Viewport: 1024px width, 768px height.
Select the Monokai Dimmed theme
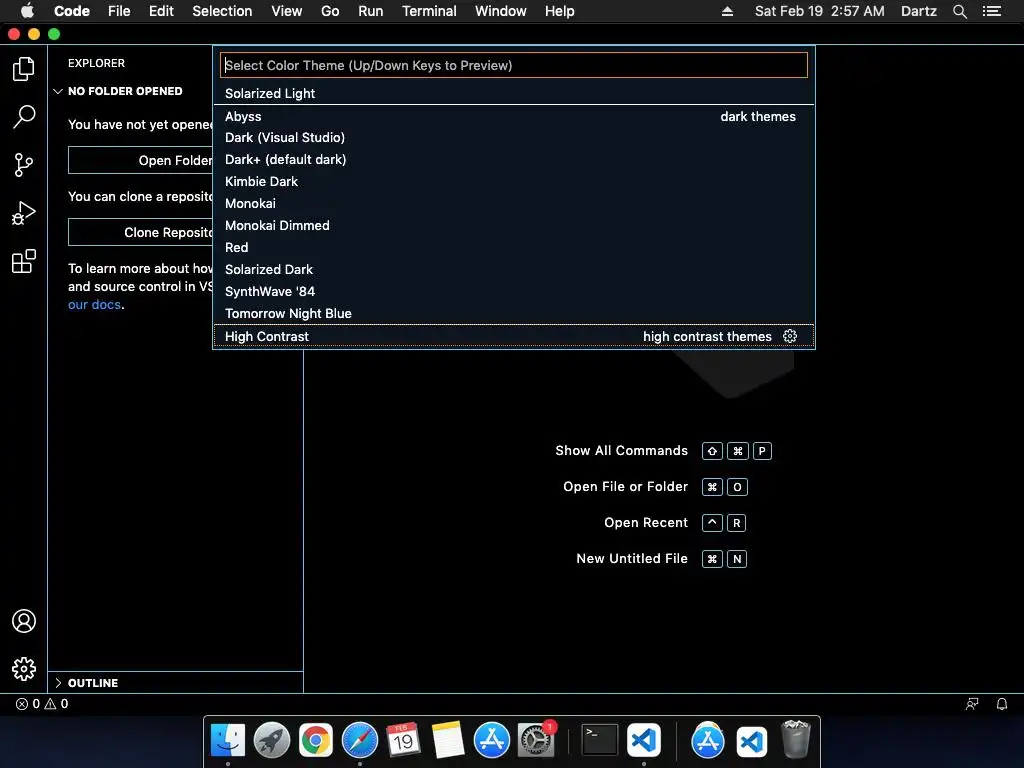[x=513, y=225]
